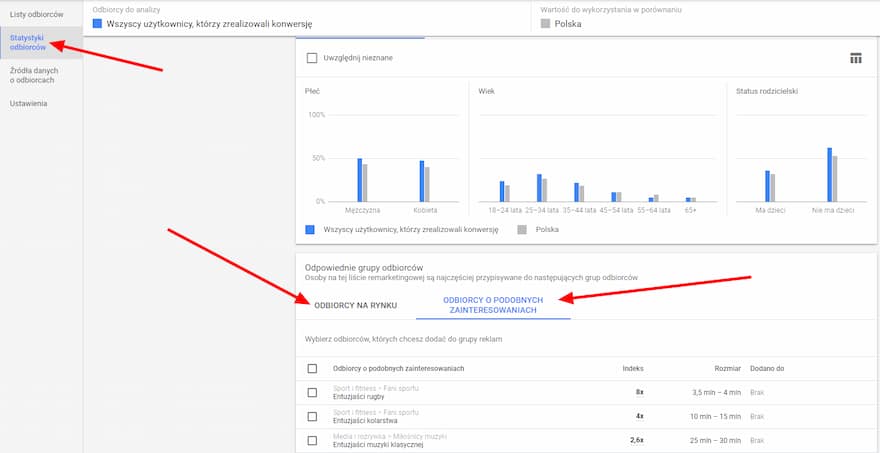Click the Dodano do column header
The height and width of the screenshot is (453, 880).
pyautogui.click(x=767, y=369)
